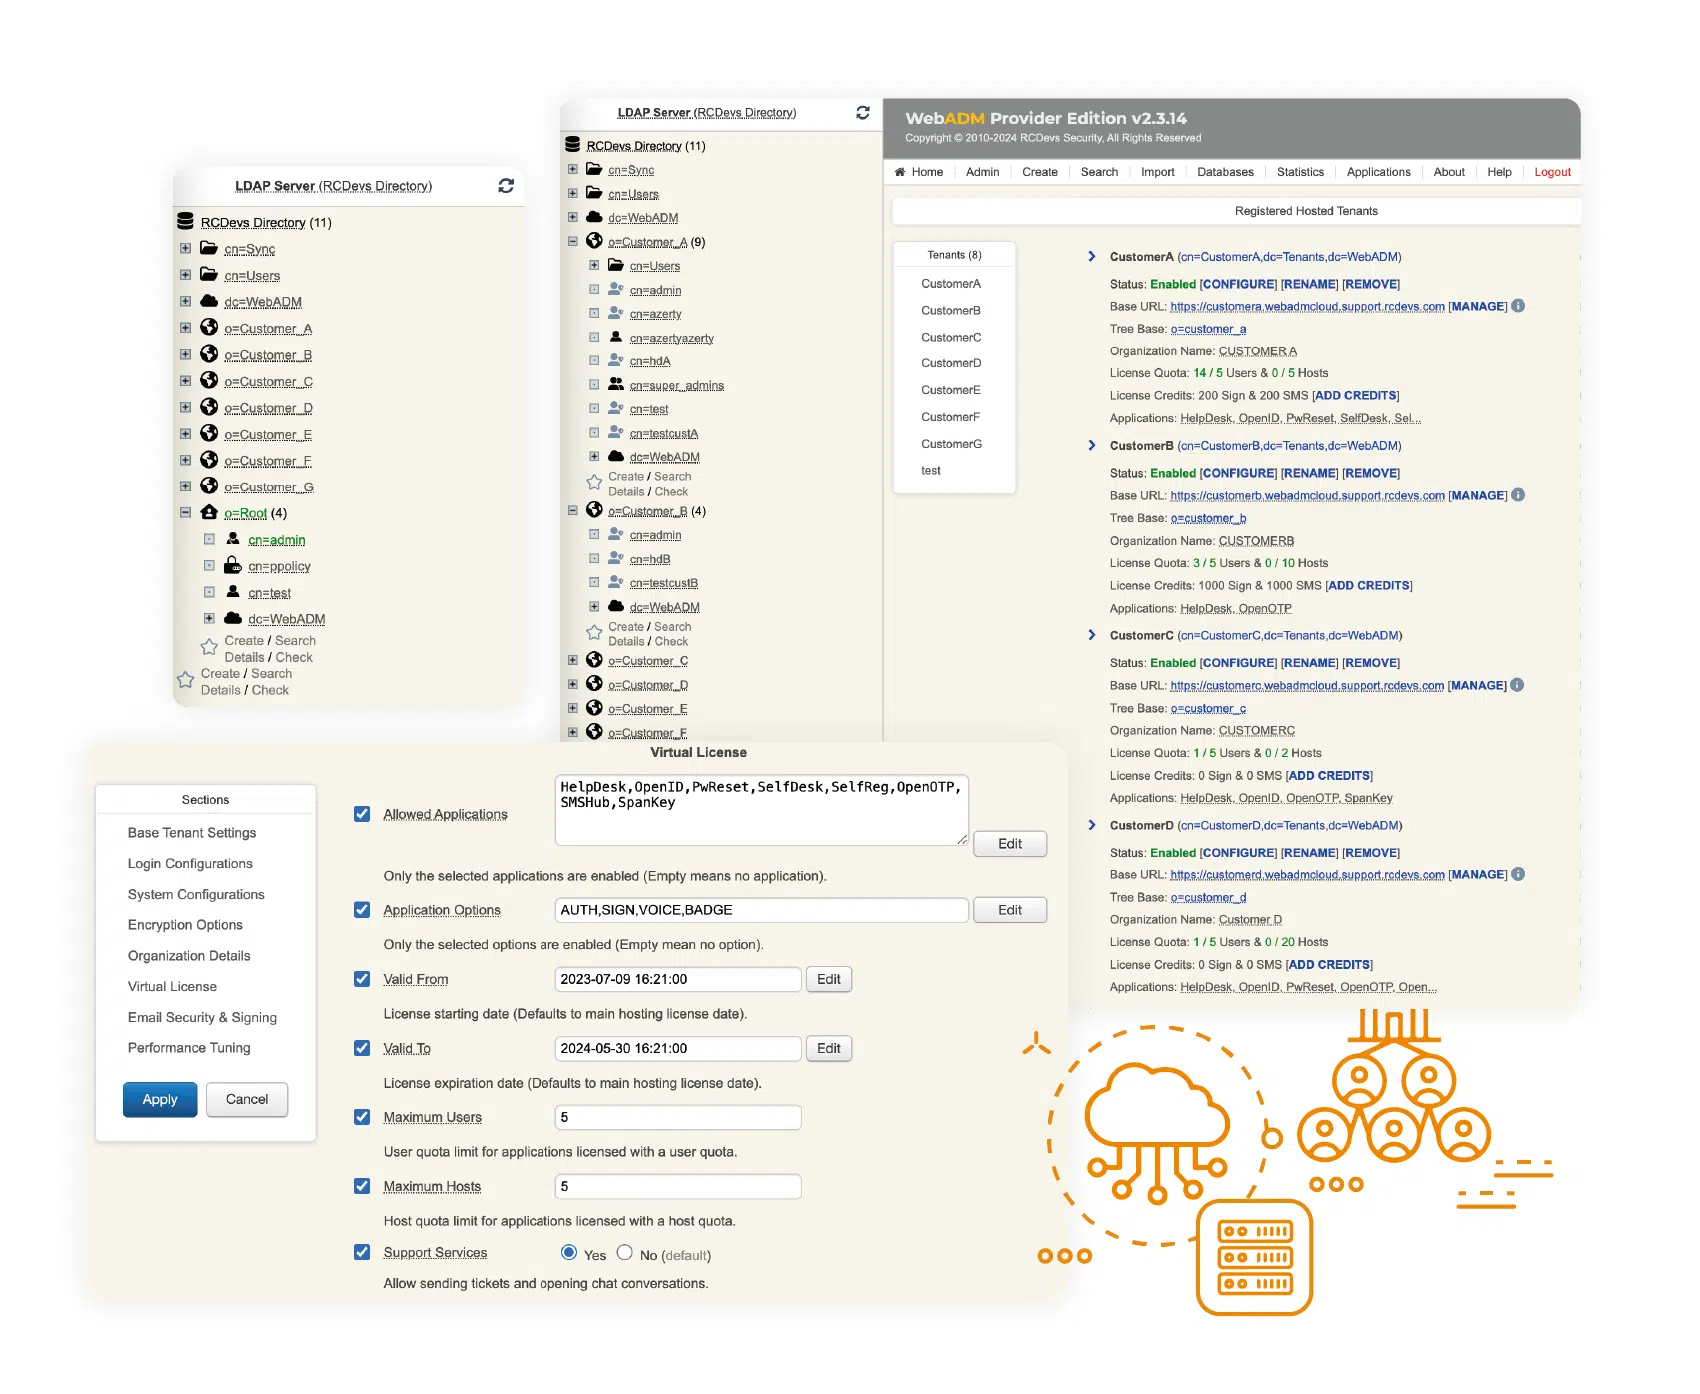This screenshot has height=1394, width=1700.
Task: Click lock icon of cn=ppolicy entry
Action: click(232, 565)
